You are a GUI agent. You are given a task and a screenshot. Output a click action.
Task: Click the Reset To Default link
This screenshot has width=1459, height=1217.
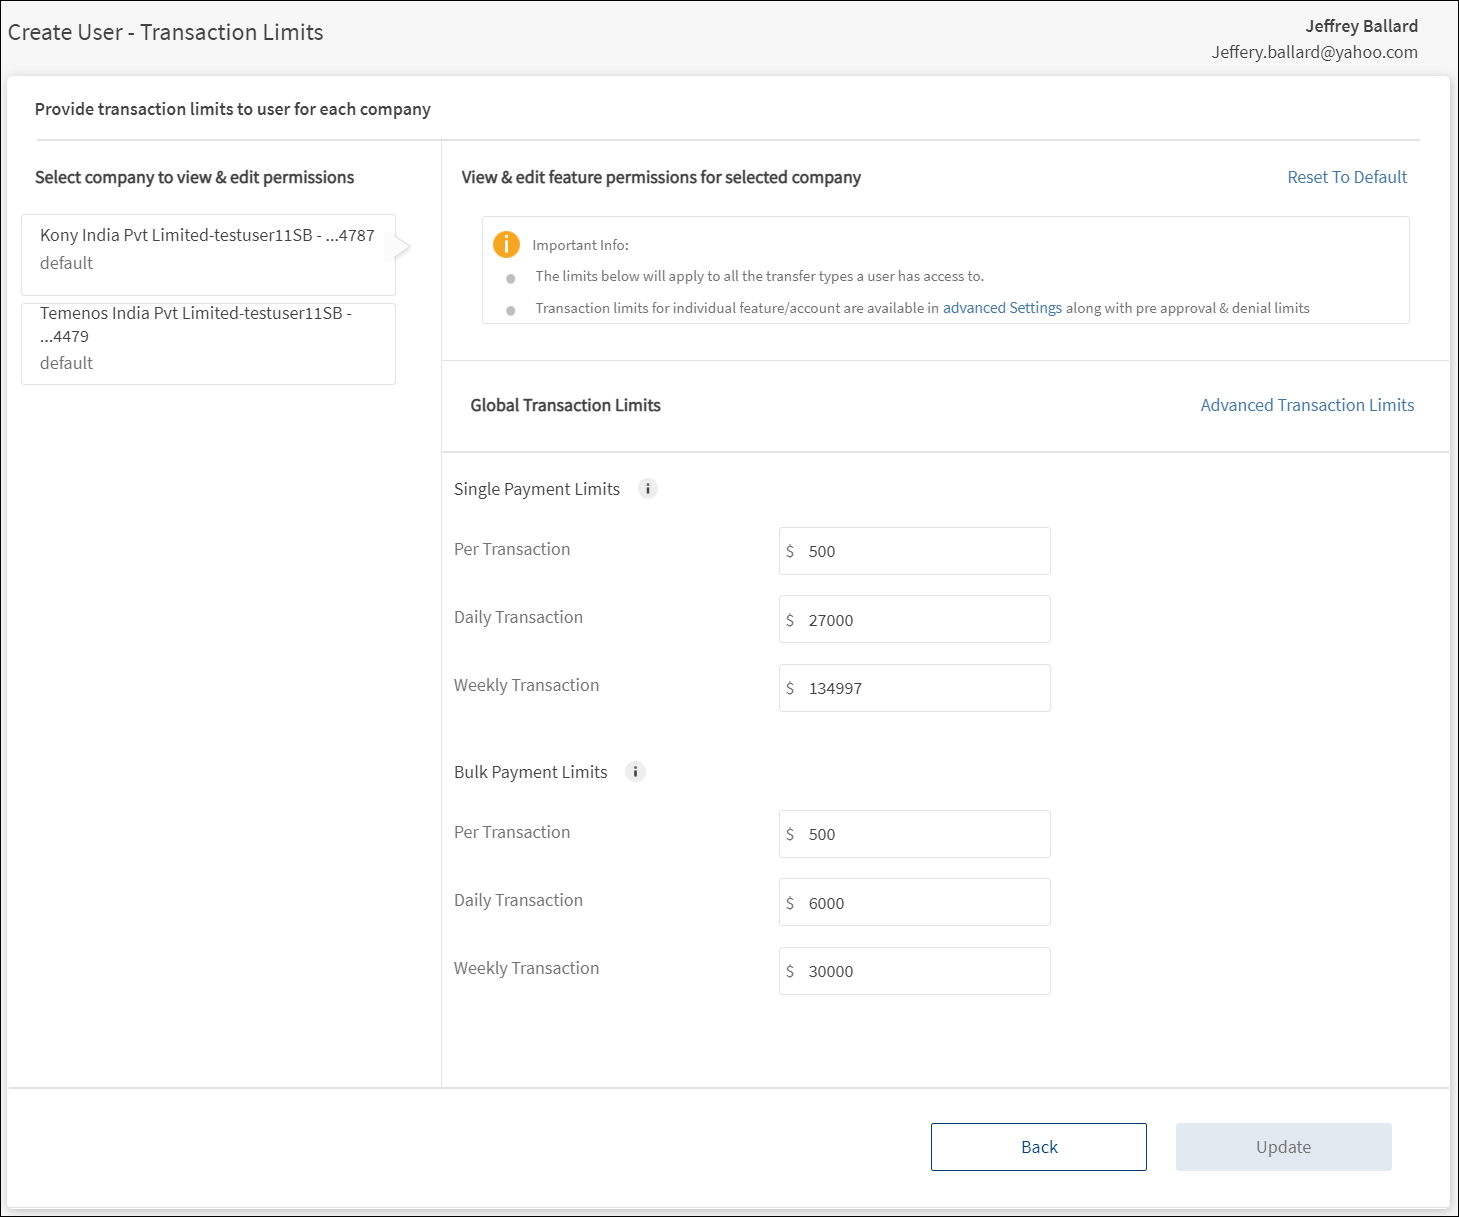click(1346, 177)
